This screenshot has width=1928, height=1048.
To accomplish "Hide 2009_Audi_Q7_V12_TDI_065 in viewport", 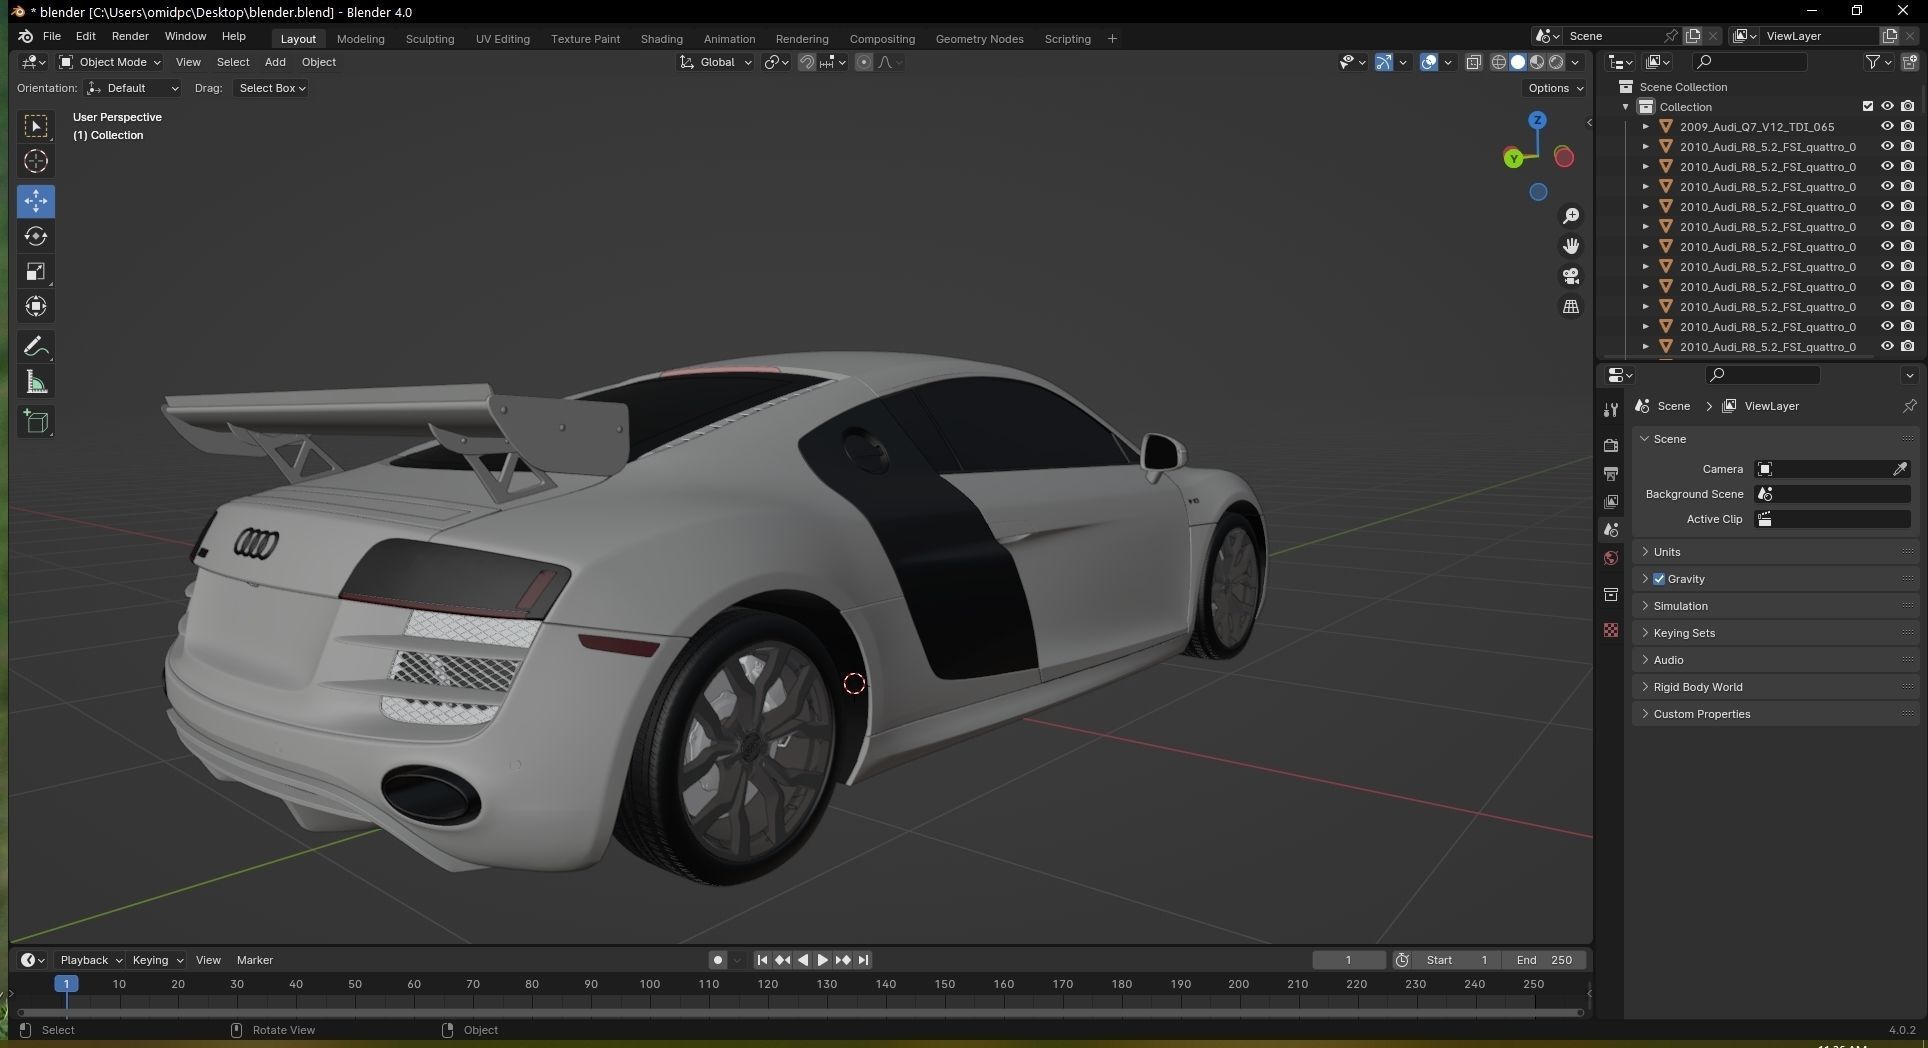I will (1887, 127).
